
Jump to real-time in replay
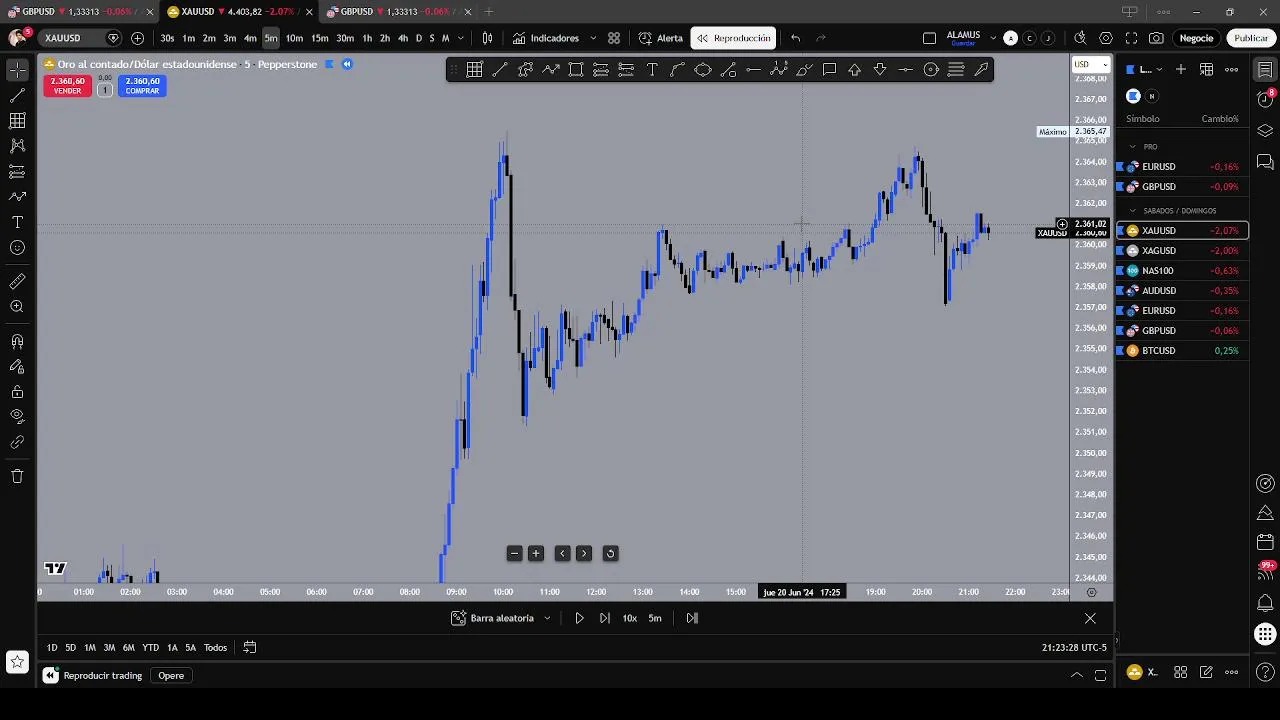[692, 618]
